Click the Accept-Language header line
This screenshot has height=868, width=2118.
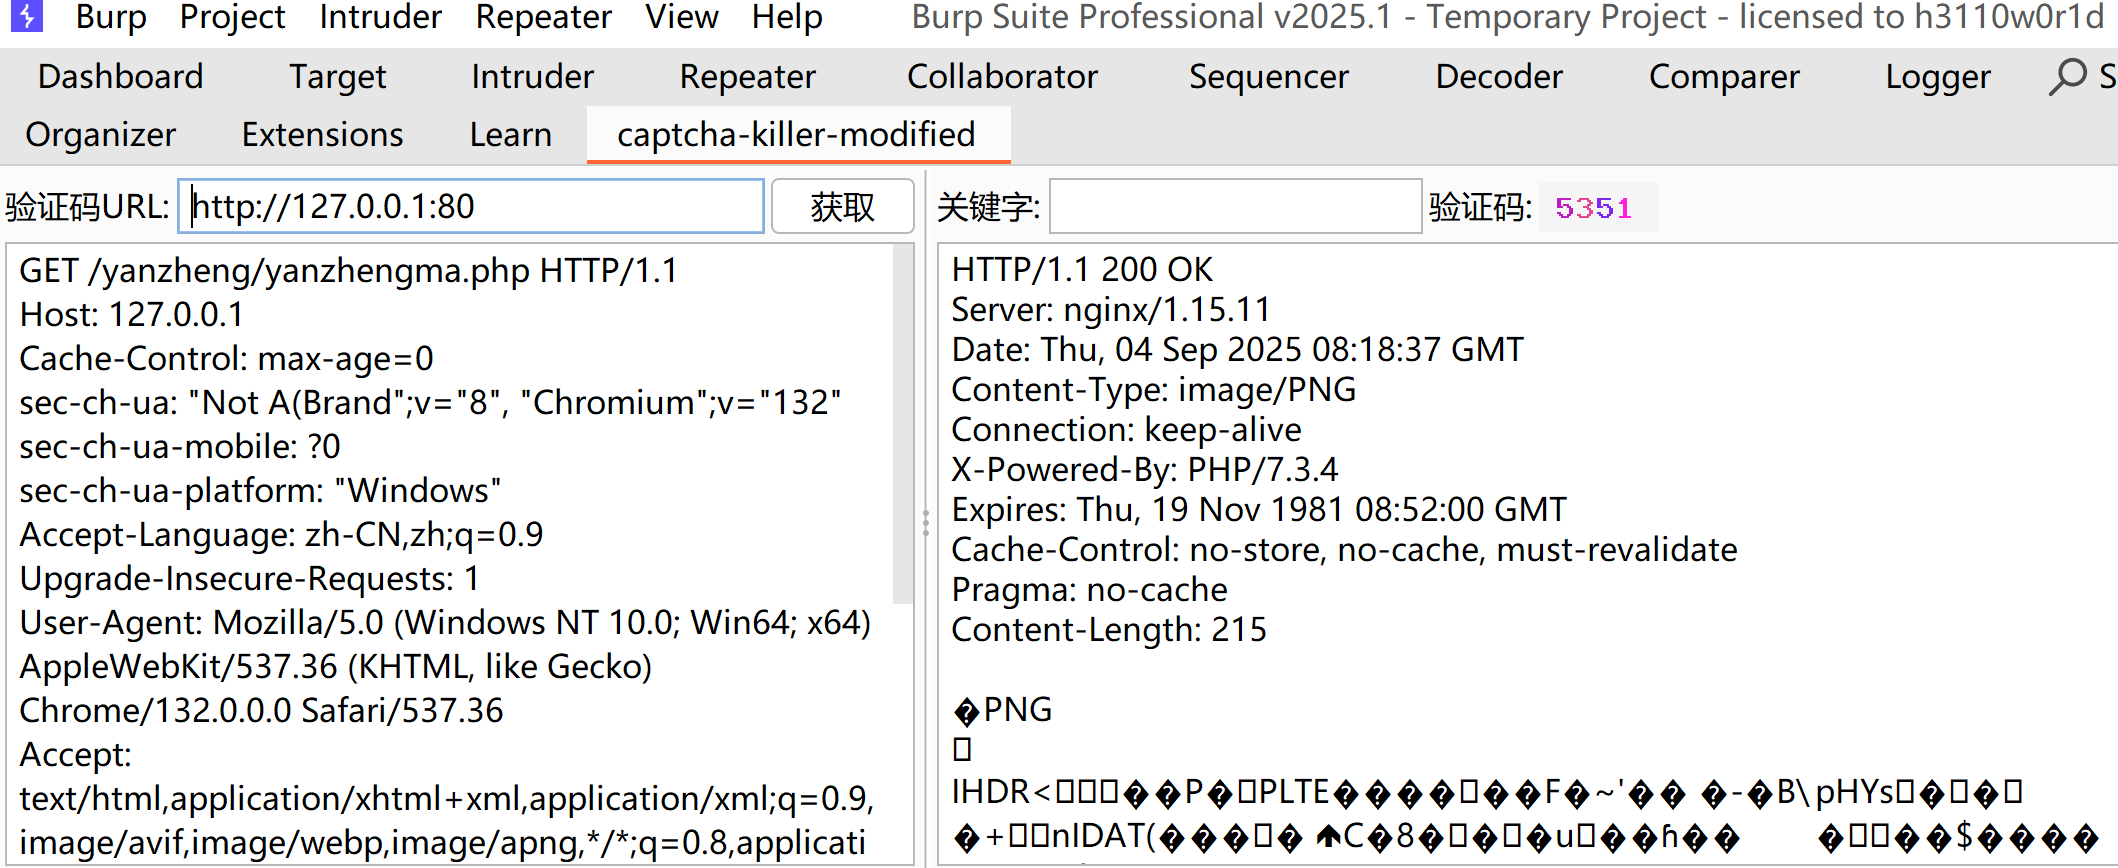[x=281, y=535]
